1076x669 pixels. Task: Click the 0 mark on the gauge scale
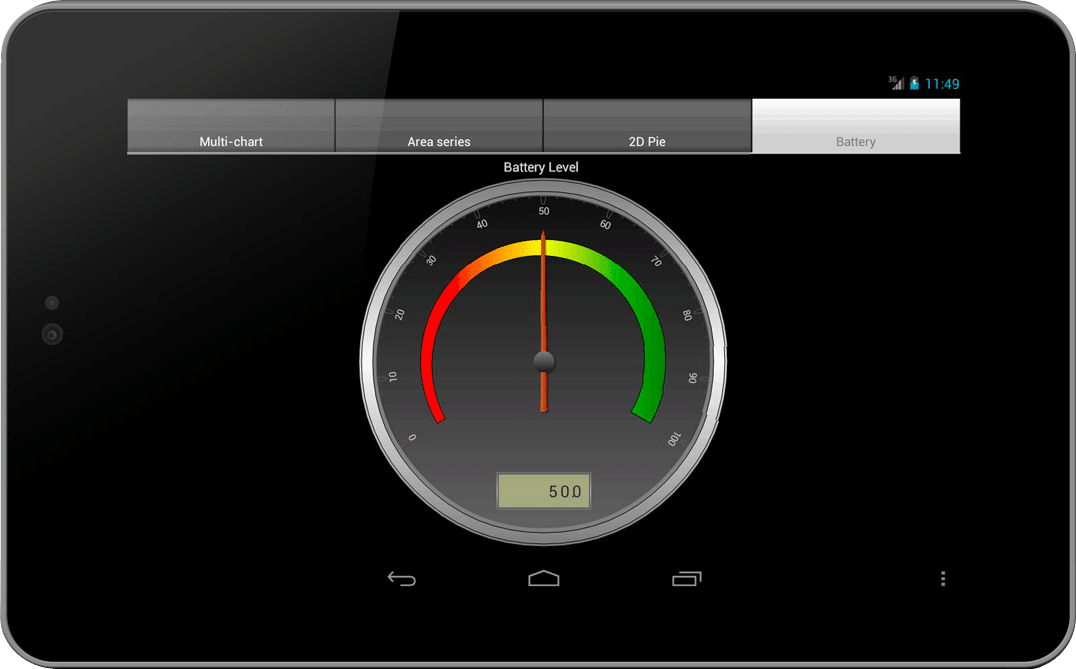coord(414,437)
